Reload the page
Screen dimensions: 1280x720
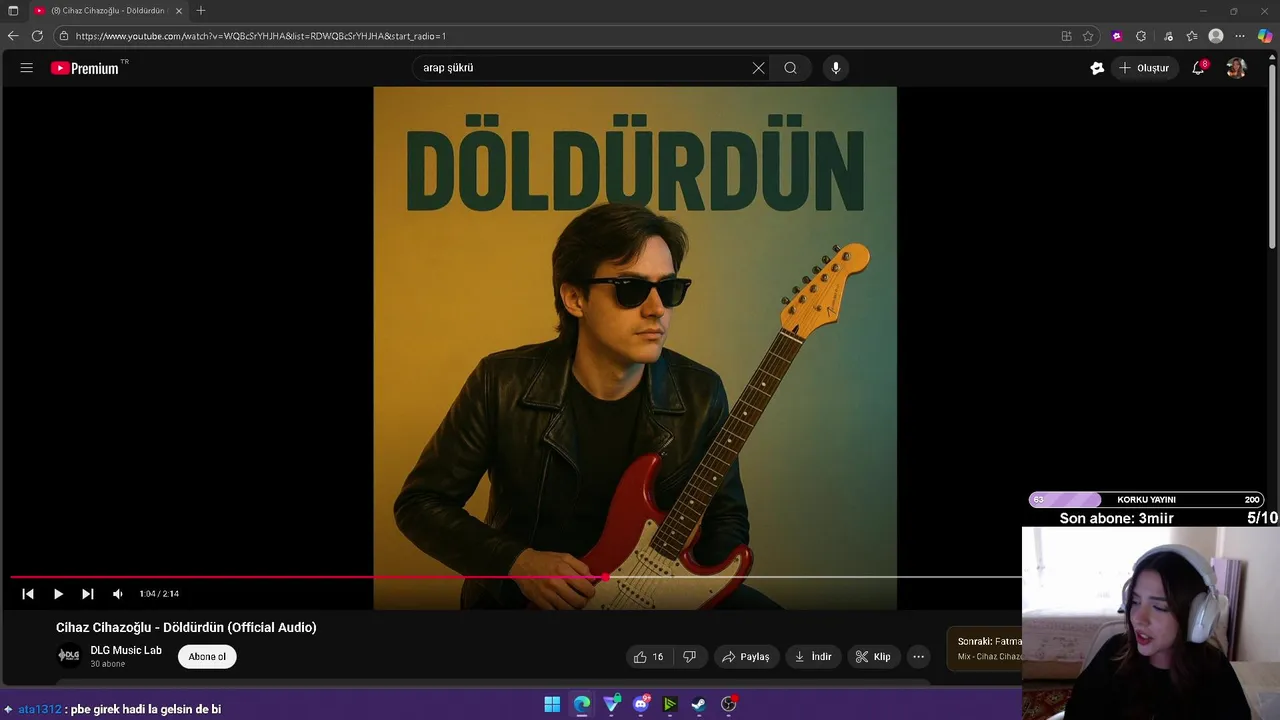tap(37, 36)
